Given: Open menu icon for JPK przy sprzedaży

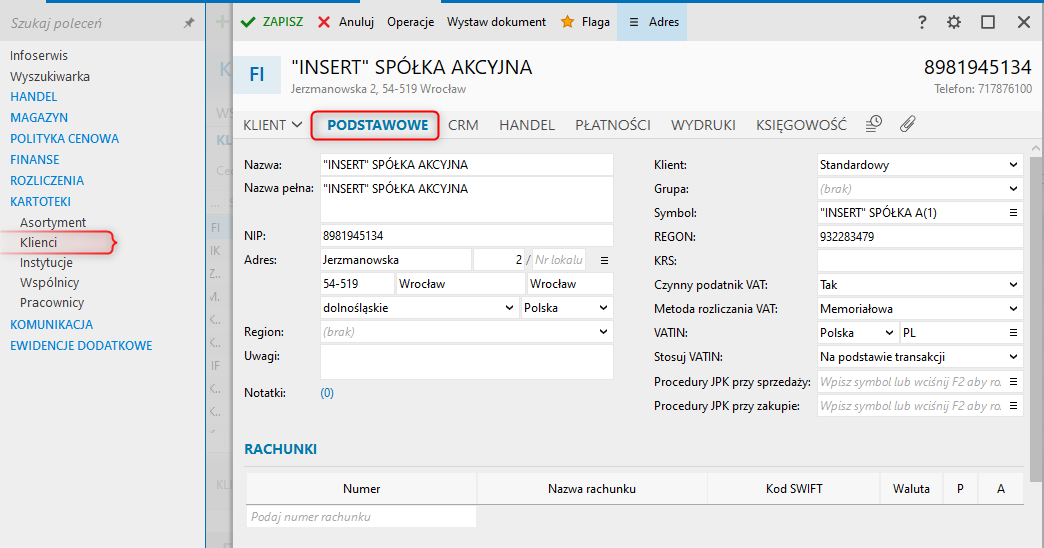Looking at the screenshot, I should 1013,381.
